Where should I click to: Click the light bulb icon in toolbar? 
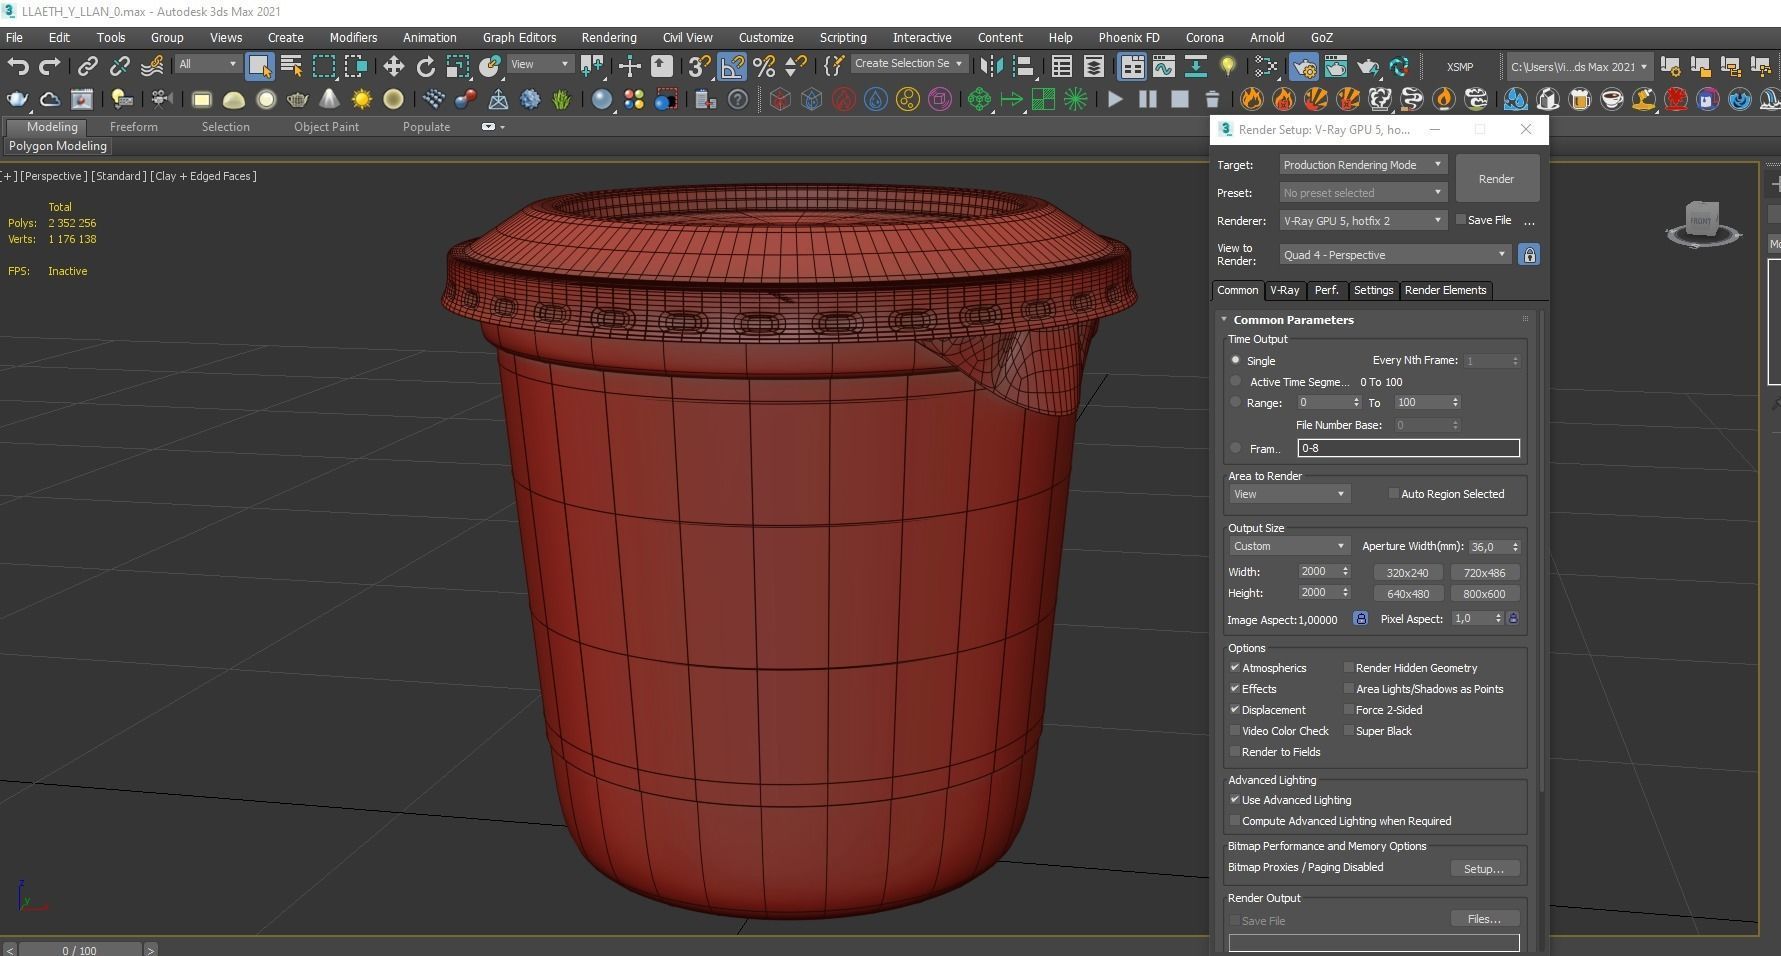tap(1228, 66)
